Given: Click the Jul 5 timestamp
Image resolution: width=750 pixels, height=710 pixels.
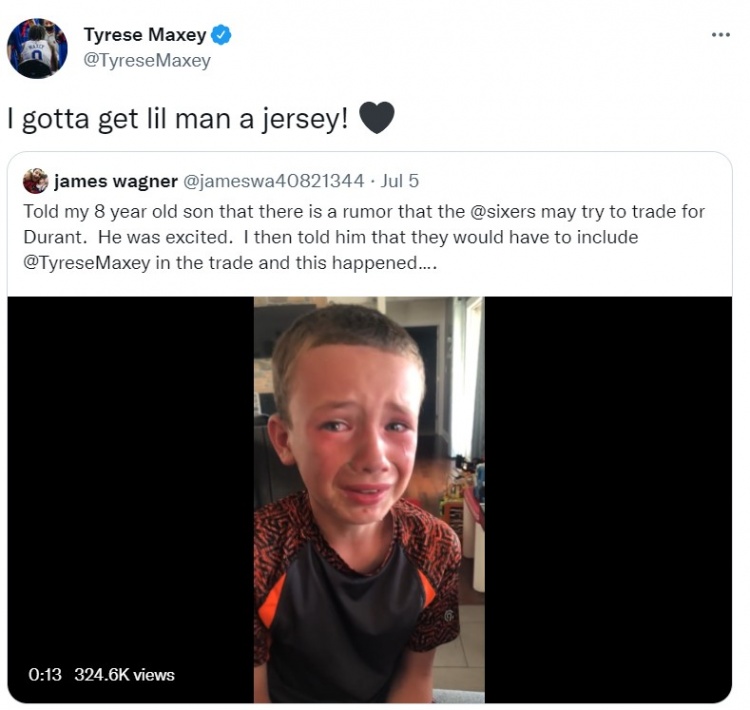Looking at the screenshot, I should [x=399, y=181].
